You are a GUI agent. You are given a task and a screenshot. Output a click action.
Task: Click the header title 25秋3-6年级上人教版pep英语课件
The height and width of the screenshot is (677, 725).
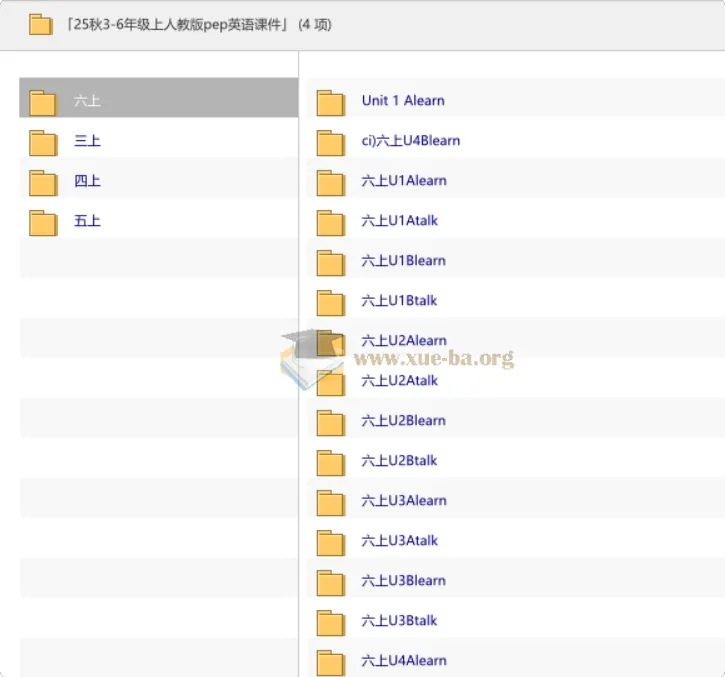click(177, 25)
